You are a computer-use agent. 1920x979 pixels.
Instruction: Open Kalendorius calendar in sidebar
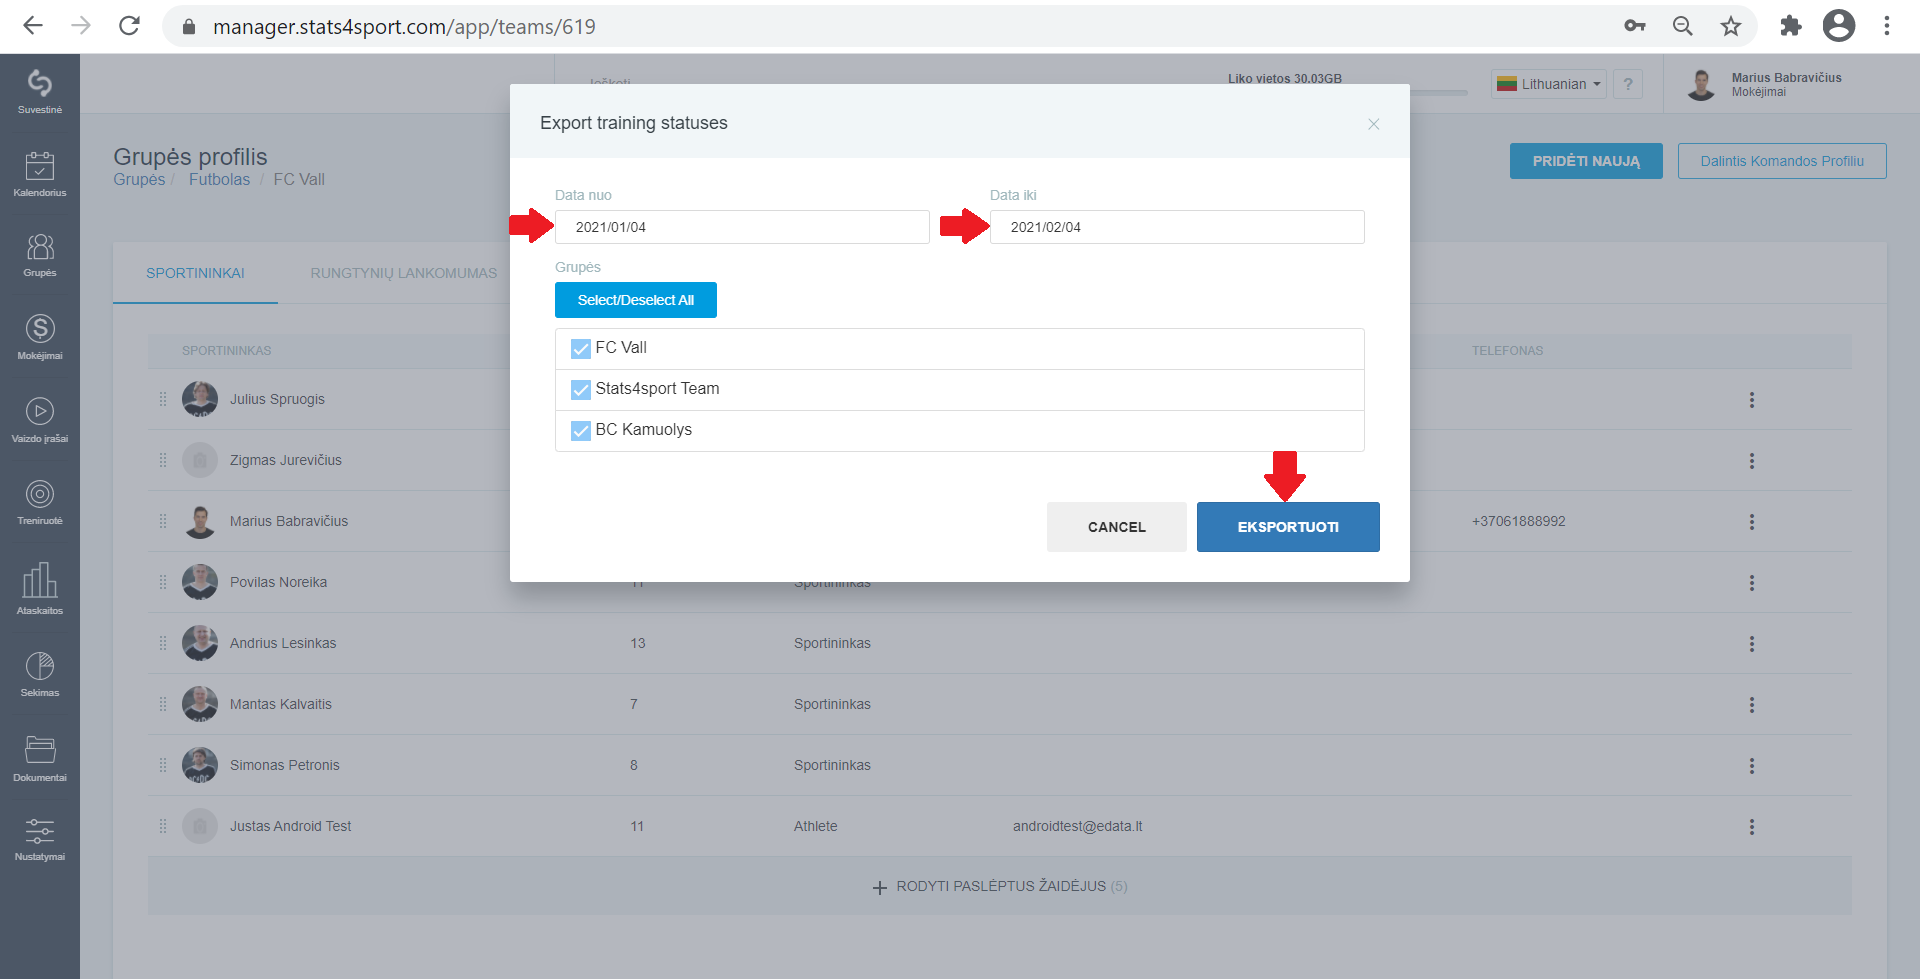click(40, 174)
